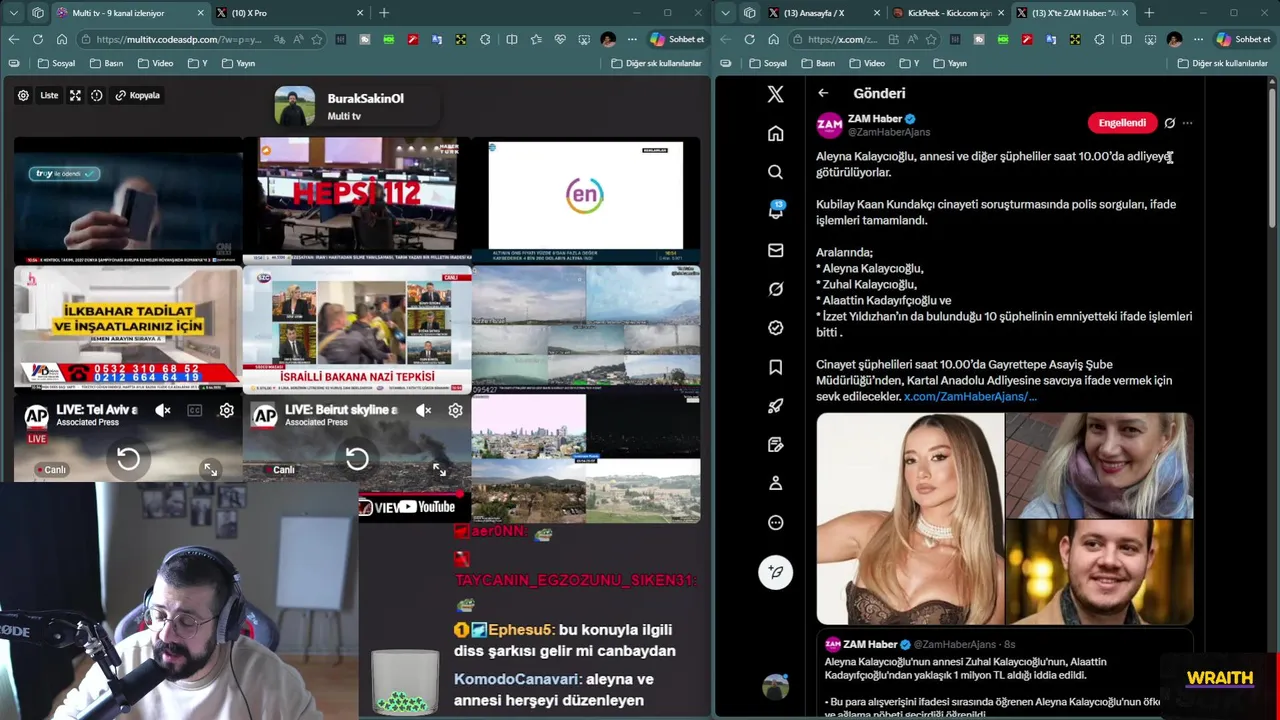The height and width of the screenshot is (720, 1280).
Task: Open the blonde woman photo in post
Action: (x=910, y=518)
